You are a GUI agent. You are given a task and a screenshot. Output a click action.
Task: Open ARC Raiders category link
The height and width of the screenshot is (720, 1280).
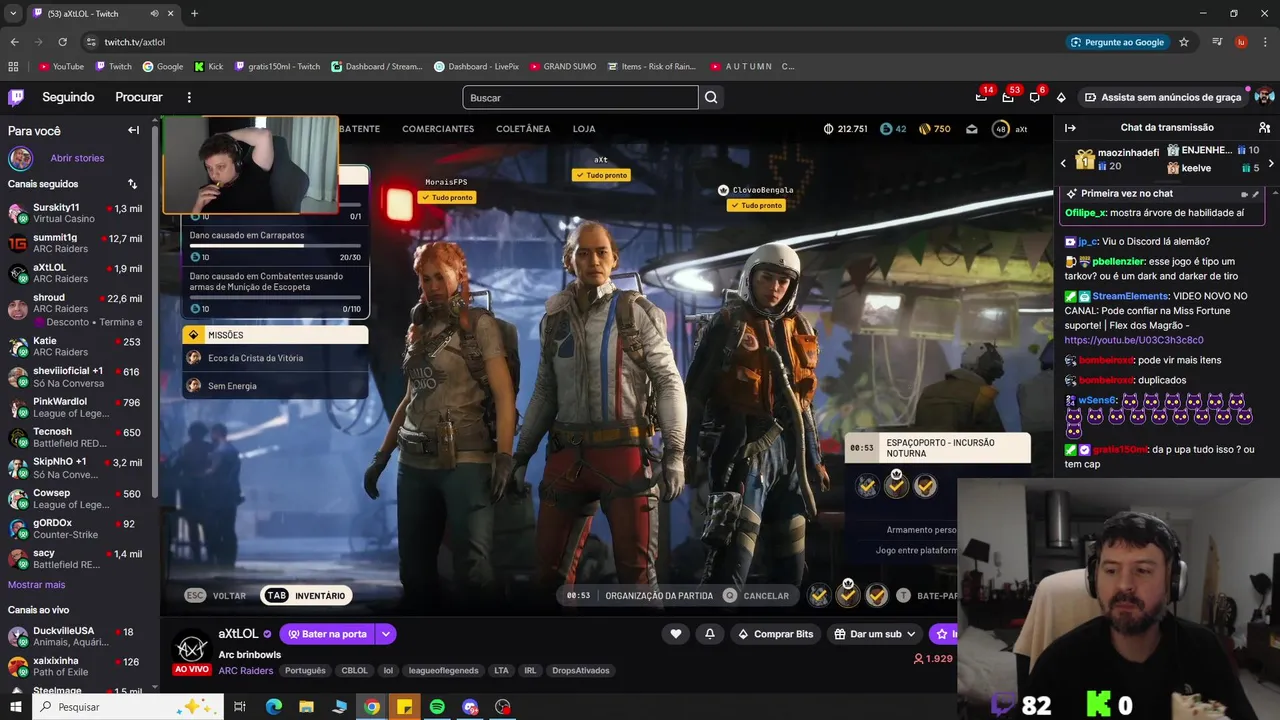(x=246, y=671)
